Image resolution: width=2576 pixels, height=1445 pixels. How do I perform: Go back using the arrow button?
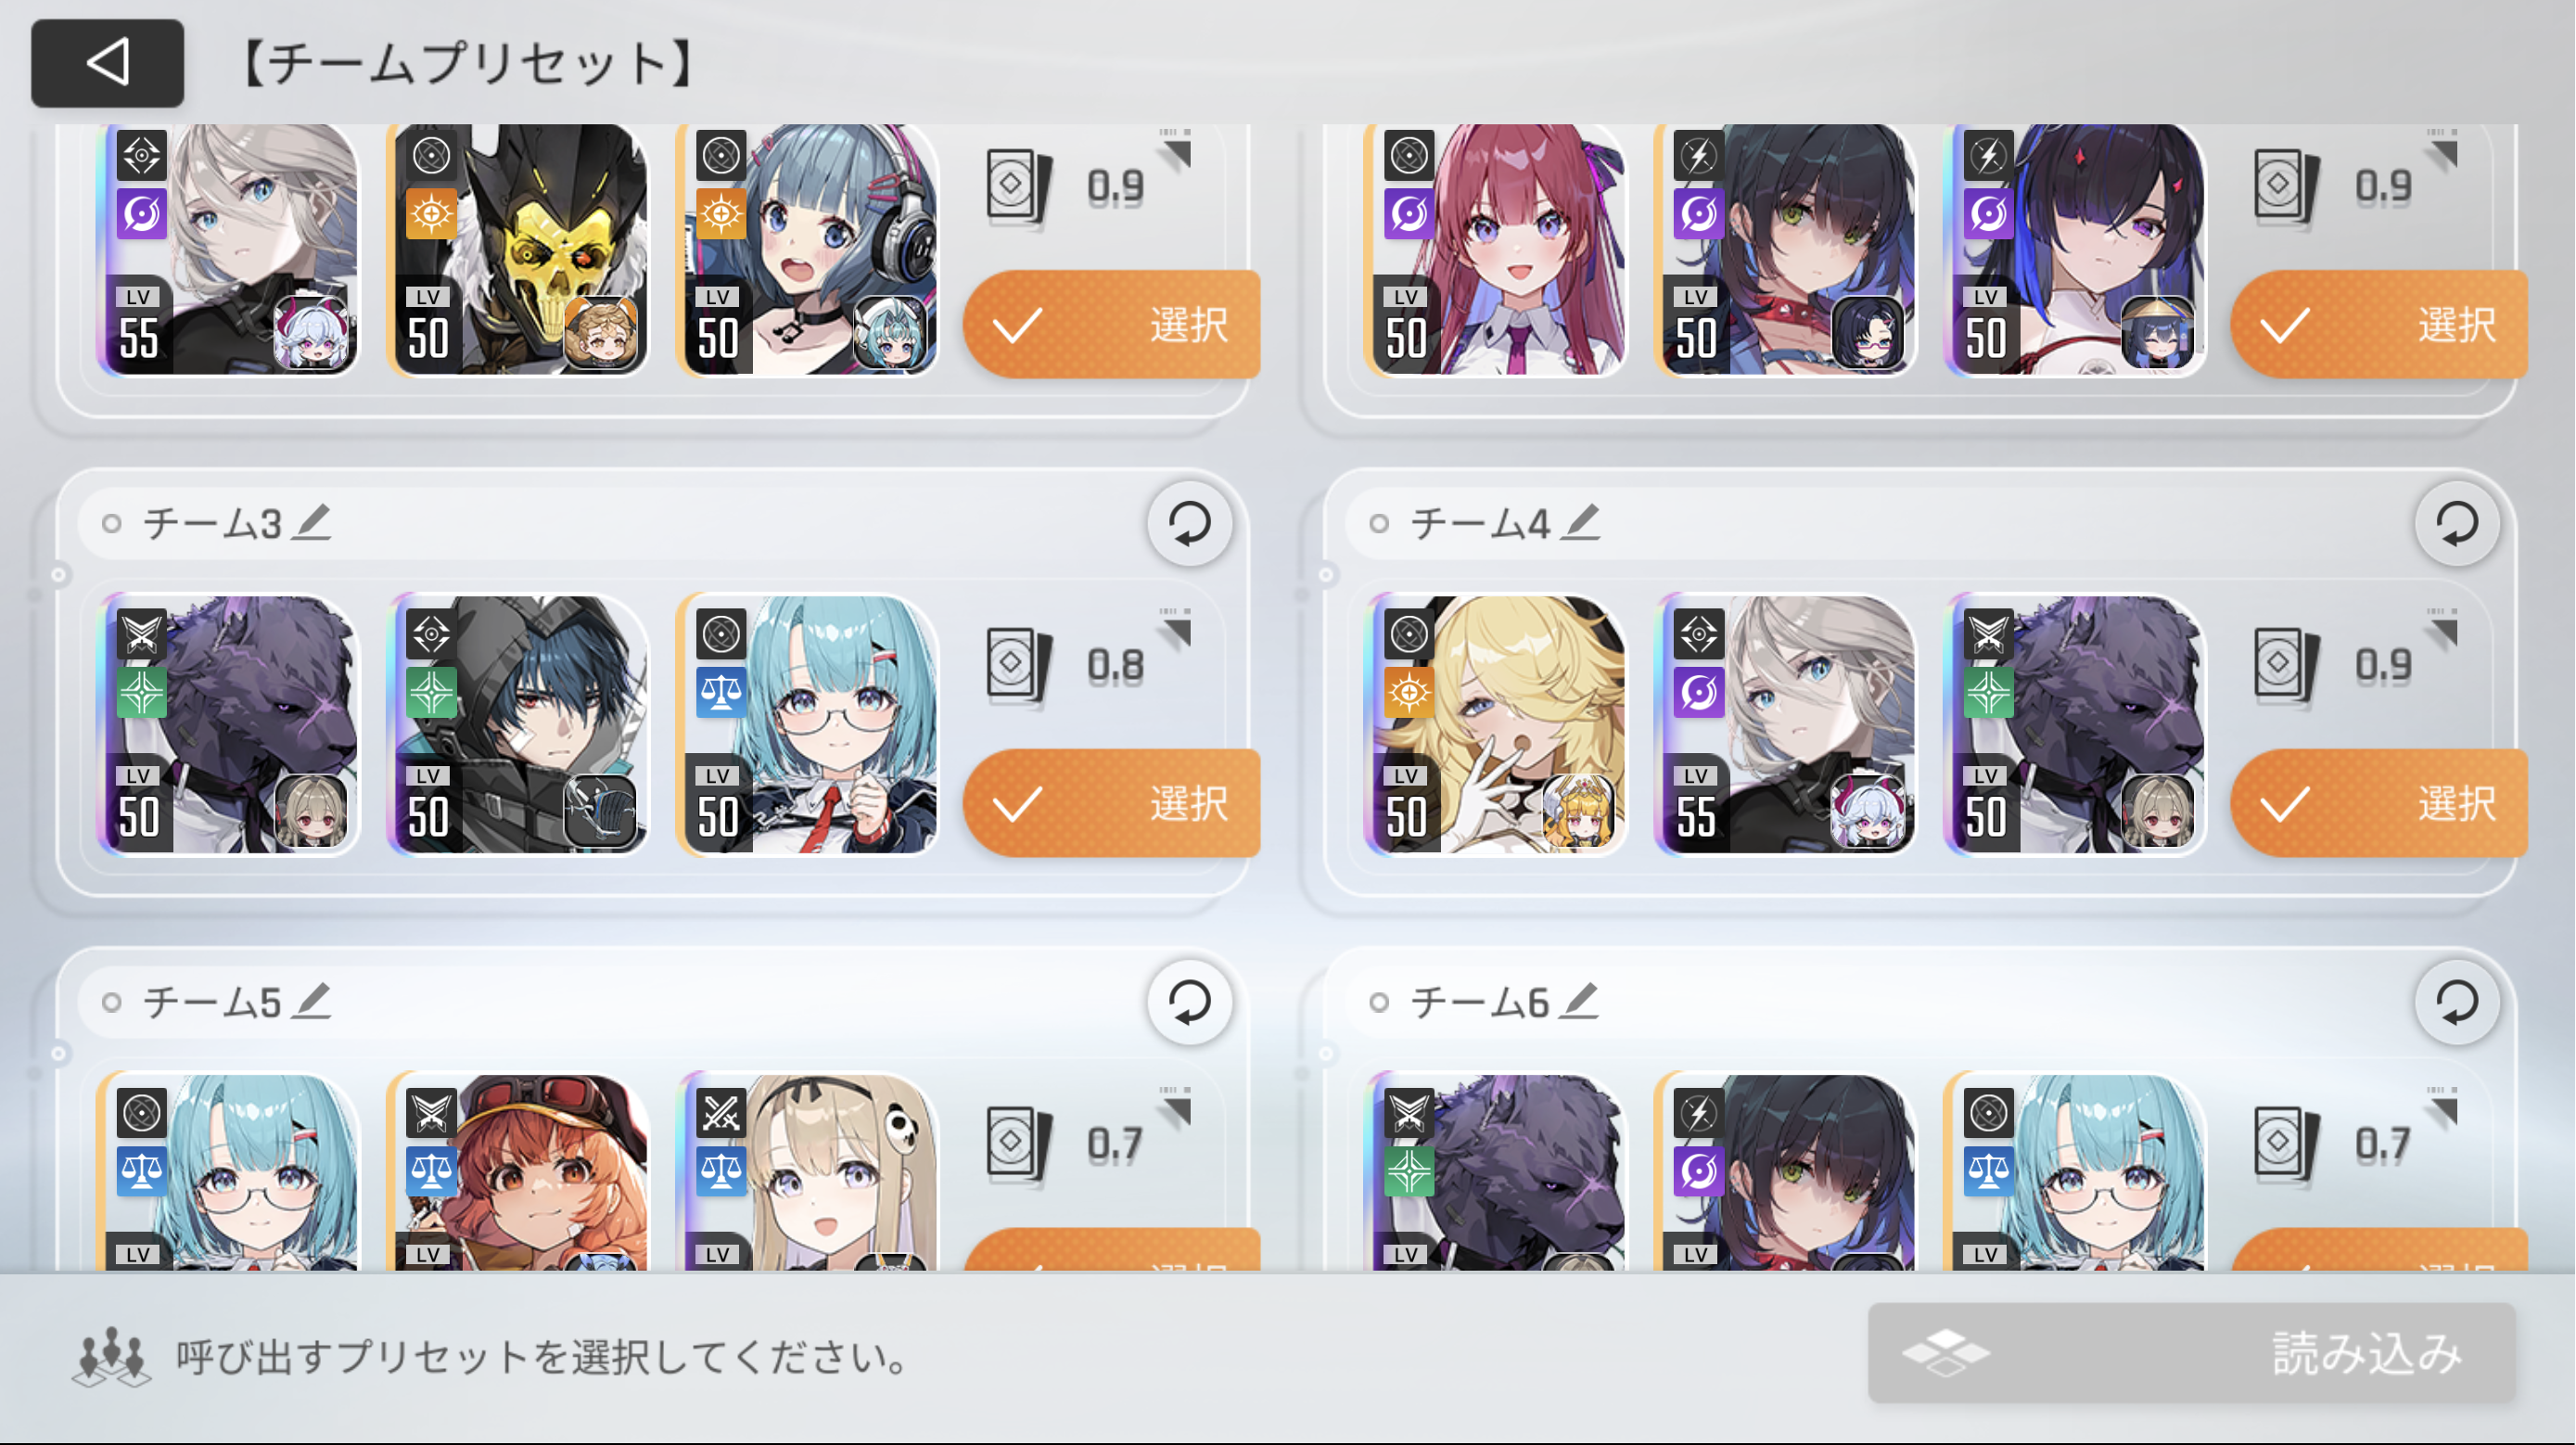(x=107, y=63)
